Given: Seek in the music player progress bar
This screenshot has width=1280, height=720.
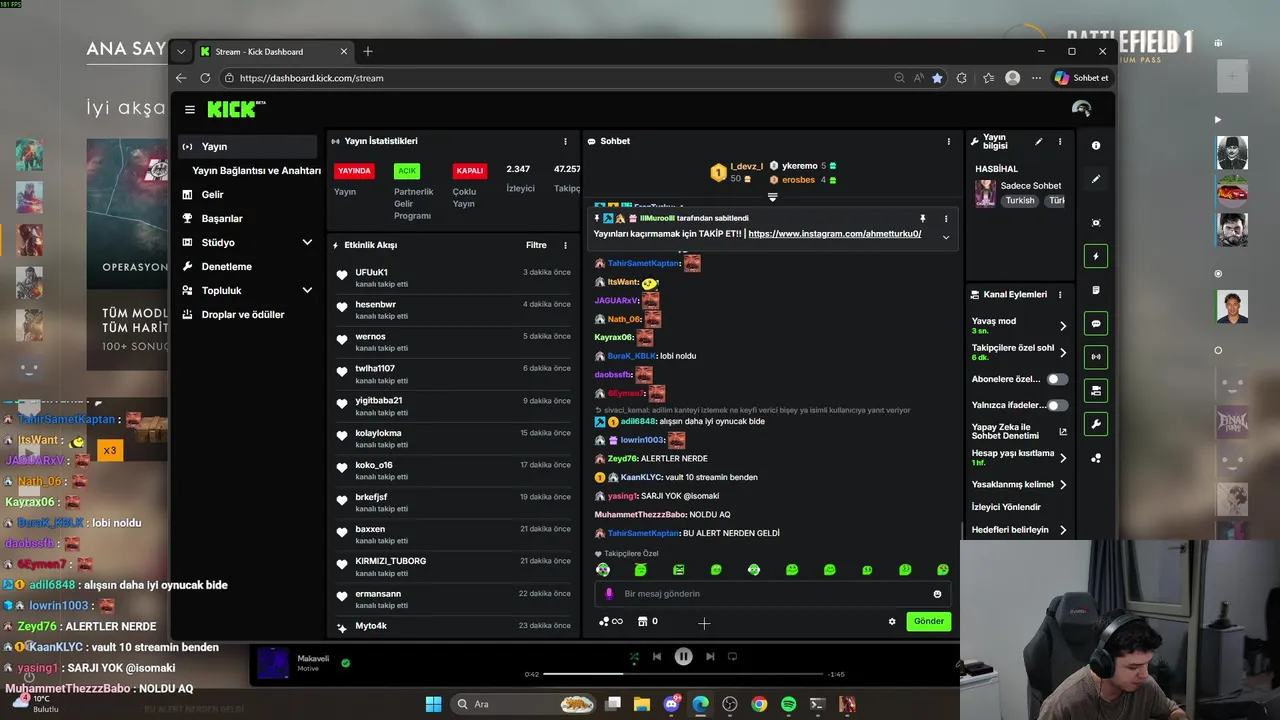Looking at the screenshot, I should [683, 674].
